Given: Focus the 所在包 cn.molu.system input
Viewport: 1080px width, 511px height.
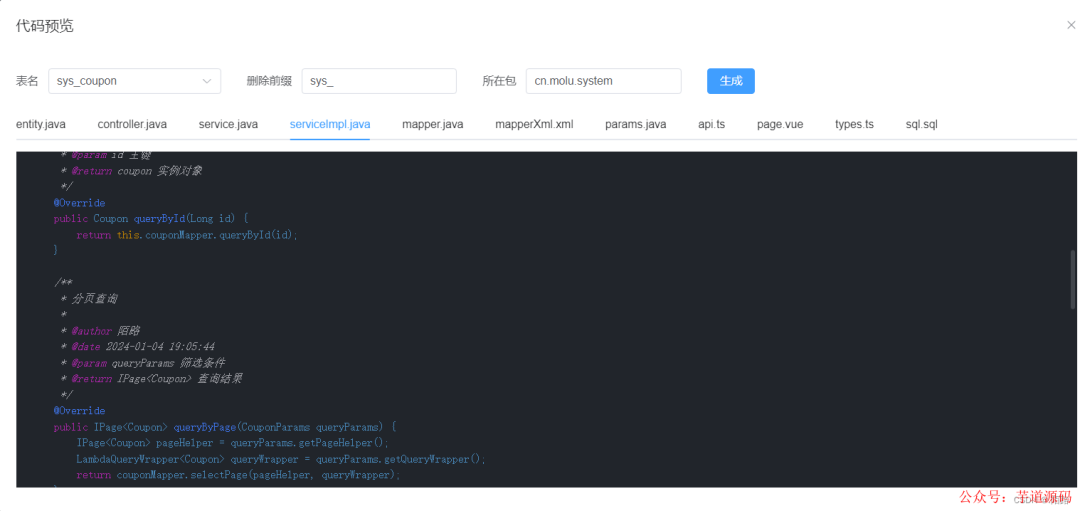Looking at the screenshot, I should coord(603,81).
